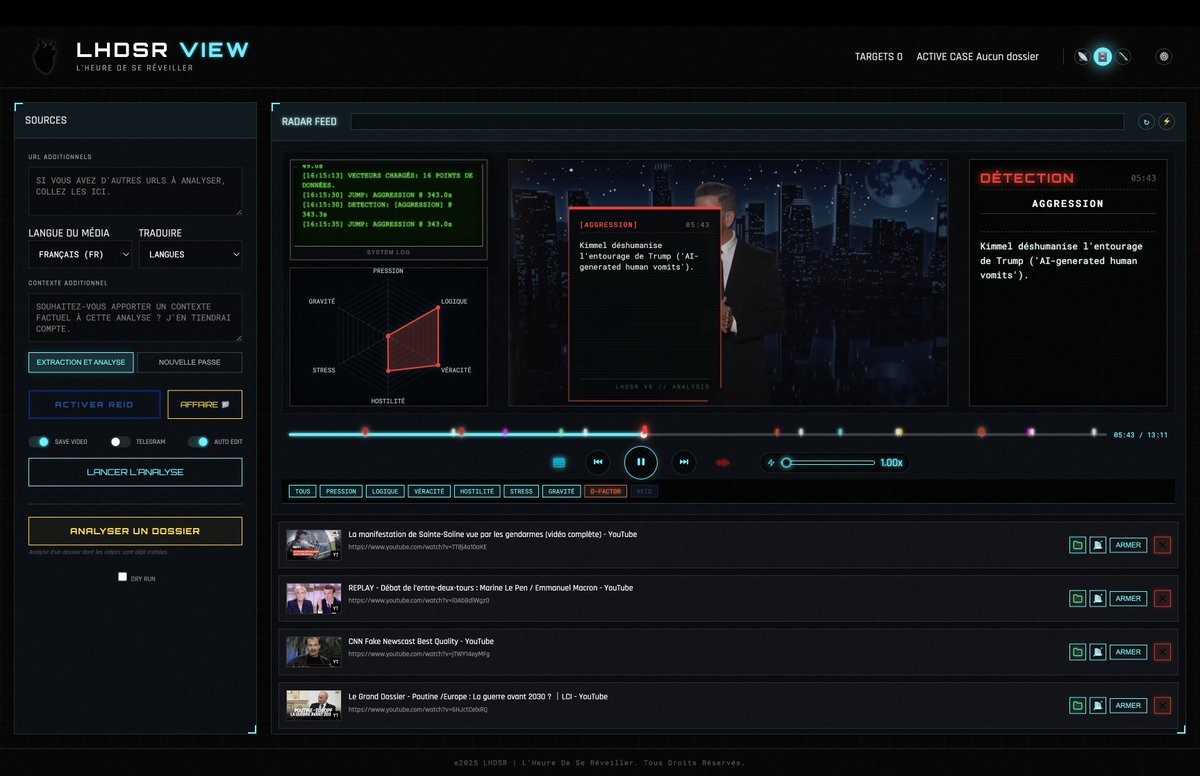Check the DRY RUN checkbox
Image resolution: width=1200 pixels, height=776 pixels.
tap(122, 577)
